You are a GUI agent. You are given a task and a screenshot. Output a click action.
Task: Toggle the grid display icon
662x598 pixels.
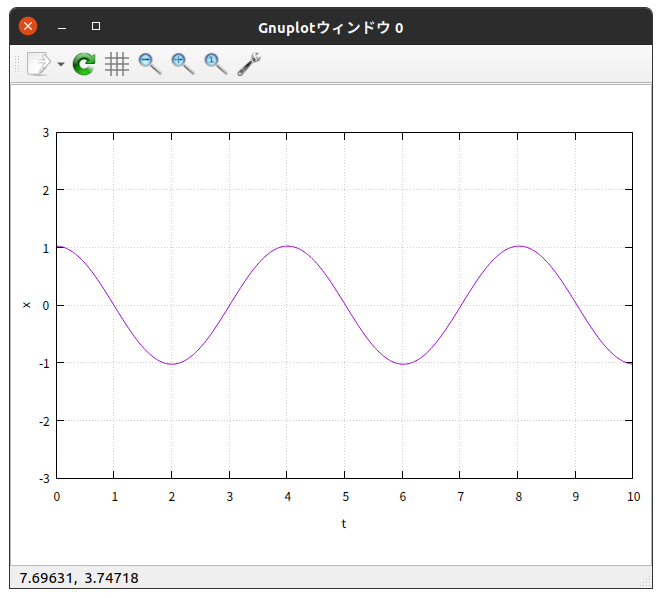[x=117, y=64]
